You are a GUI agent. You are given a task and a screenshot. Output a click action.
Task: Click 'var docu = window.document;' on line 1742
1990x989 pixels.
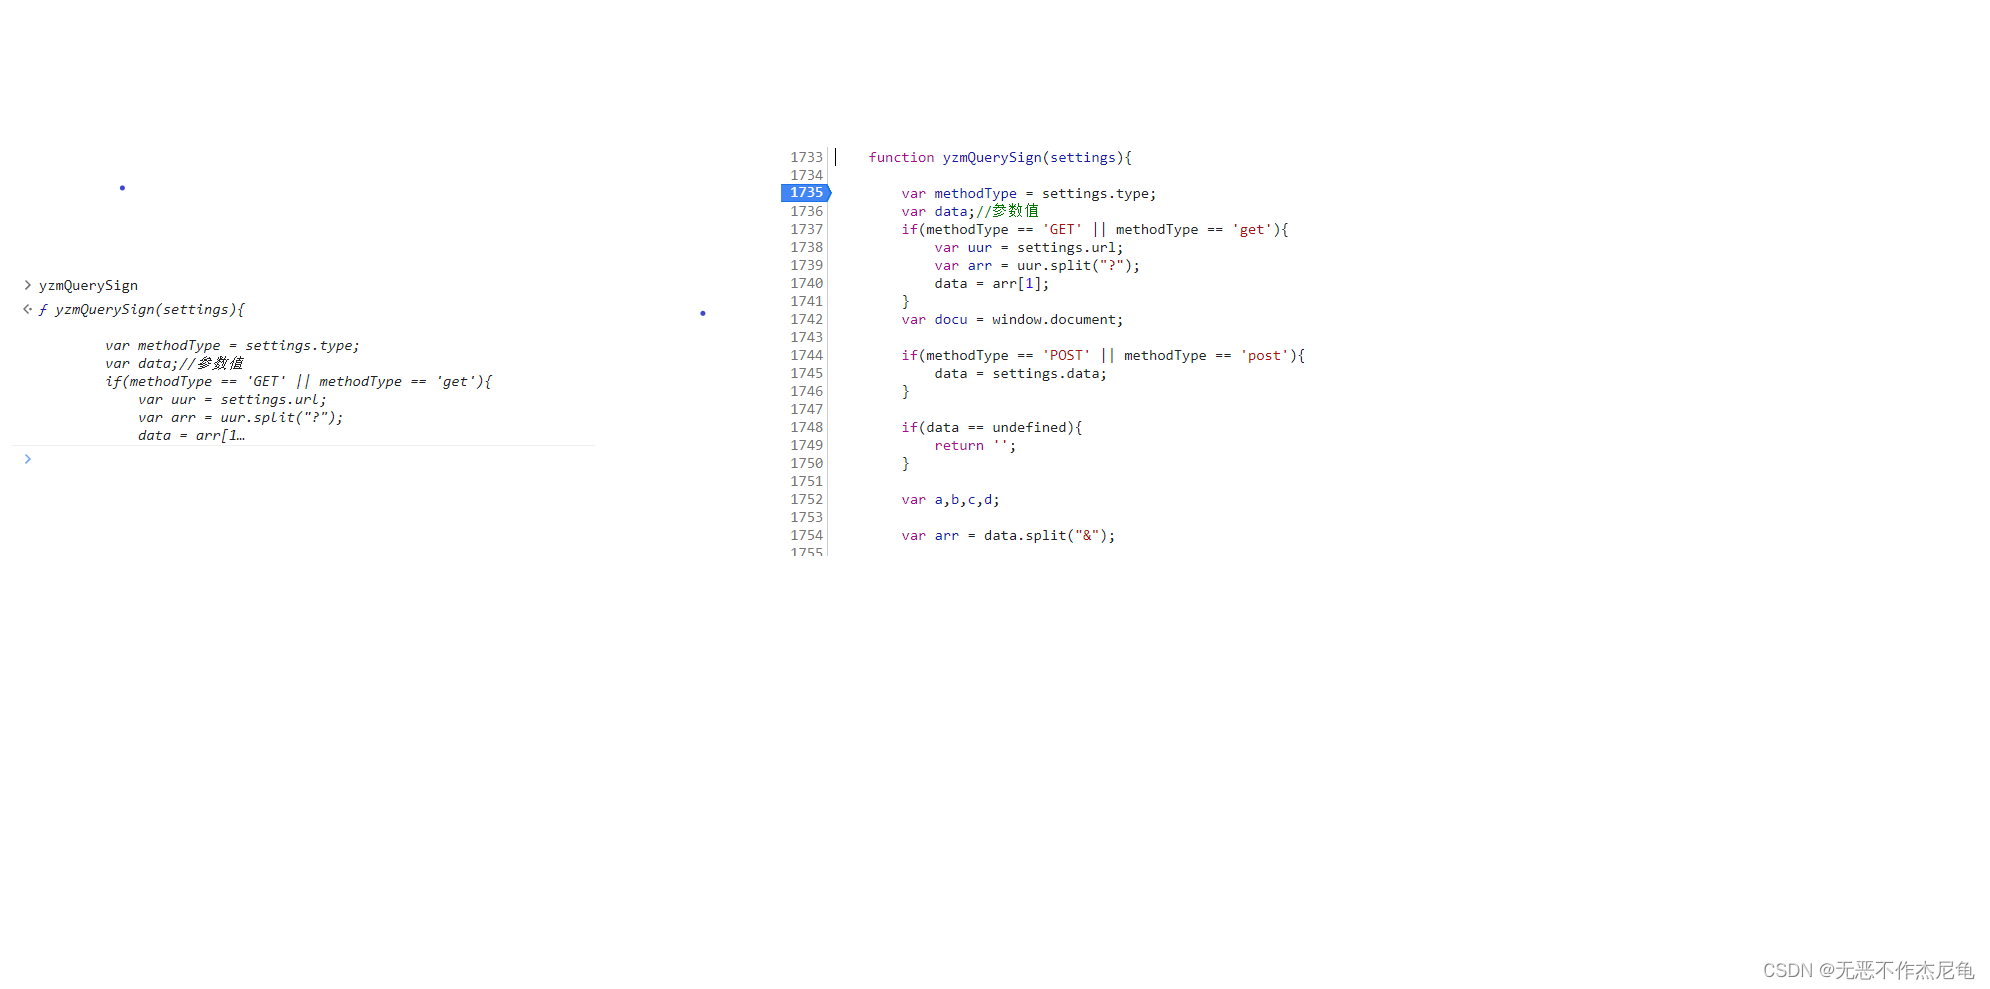pyautogui.click(x=1012, y=319)
